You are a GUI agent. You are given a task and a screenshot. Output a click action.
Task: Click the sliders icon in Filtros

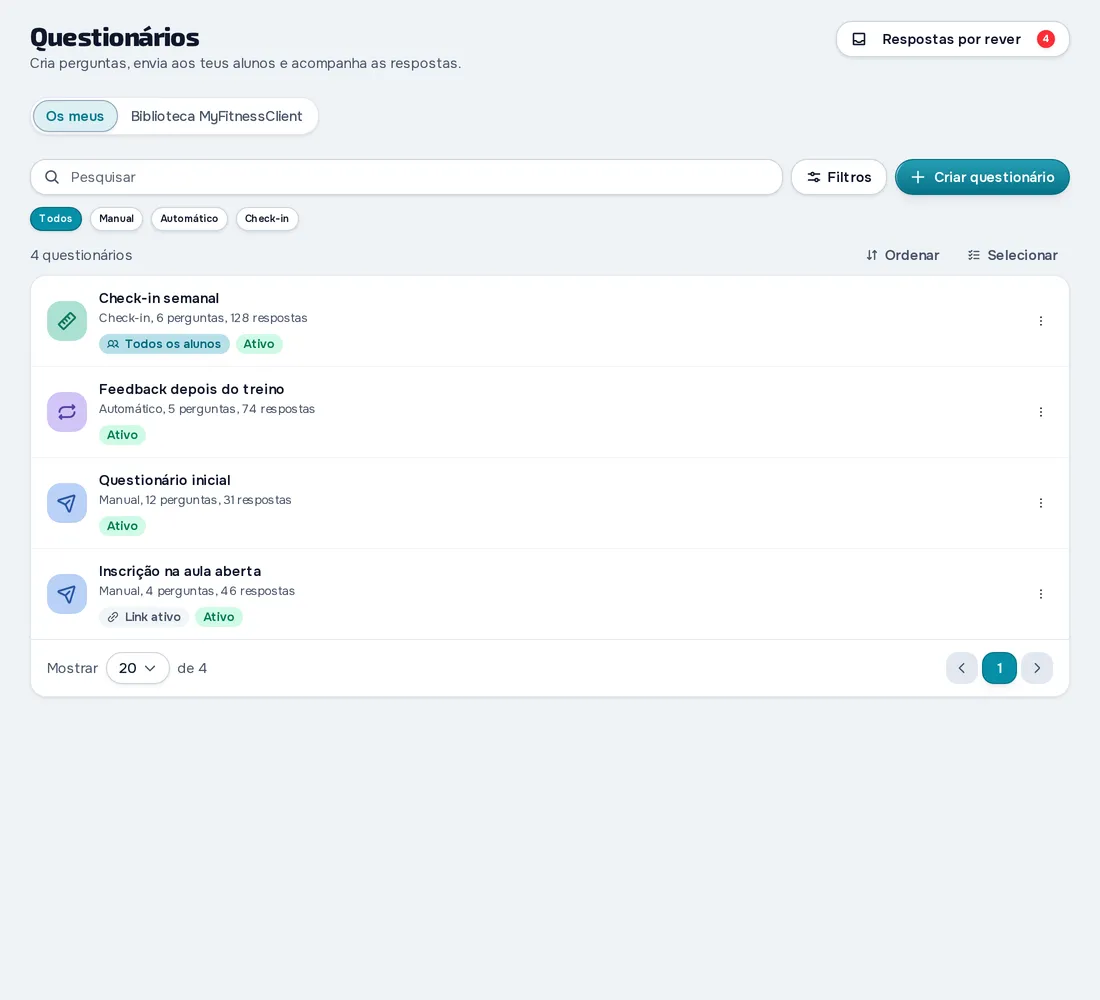[x=814, y=177]
